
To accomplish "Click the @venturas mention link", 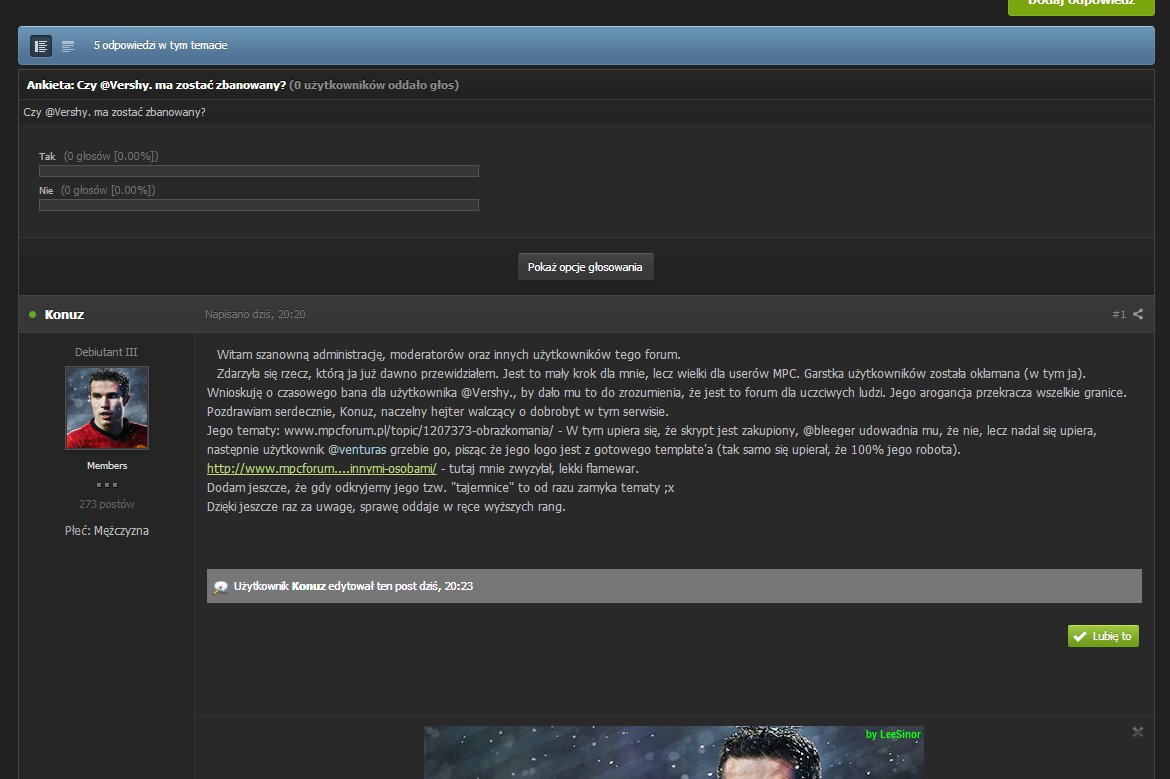I will 357,450.
